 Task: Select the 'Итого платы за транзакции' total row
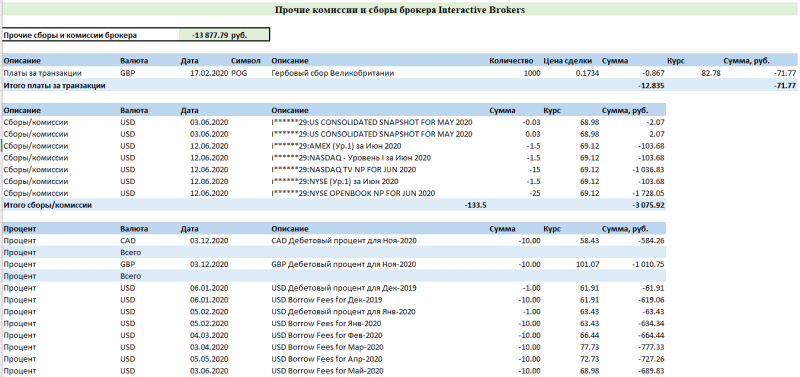[399, 86]
